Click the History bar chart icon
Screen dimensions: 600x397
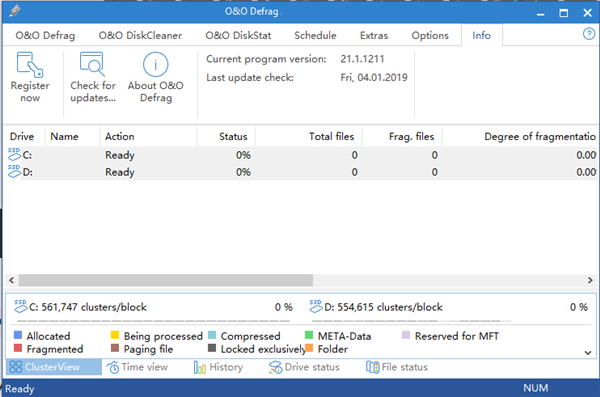point(200,367)
